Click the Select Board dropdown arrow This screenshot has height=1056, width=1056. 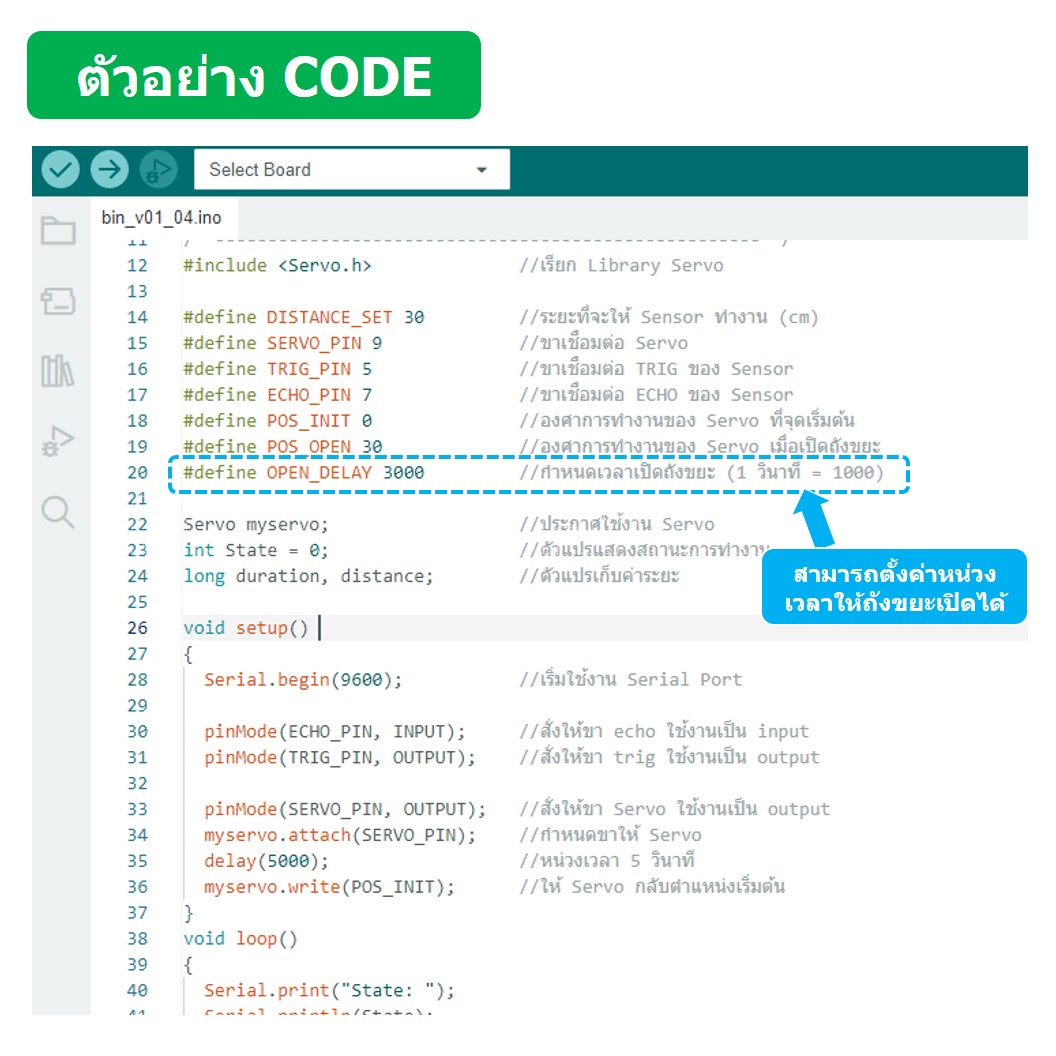481,169
